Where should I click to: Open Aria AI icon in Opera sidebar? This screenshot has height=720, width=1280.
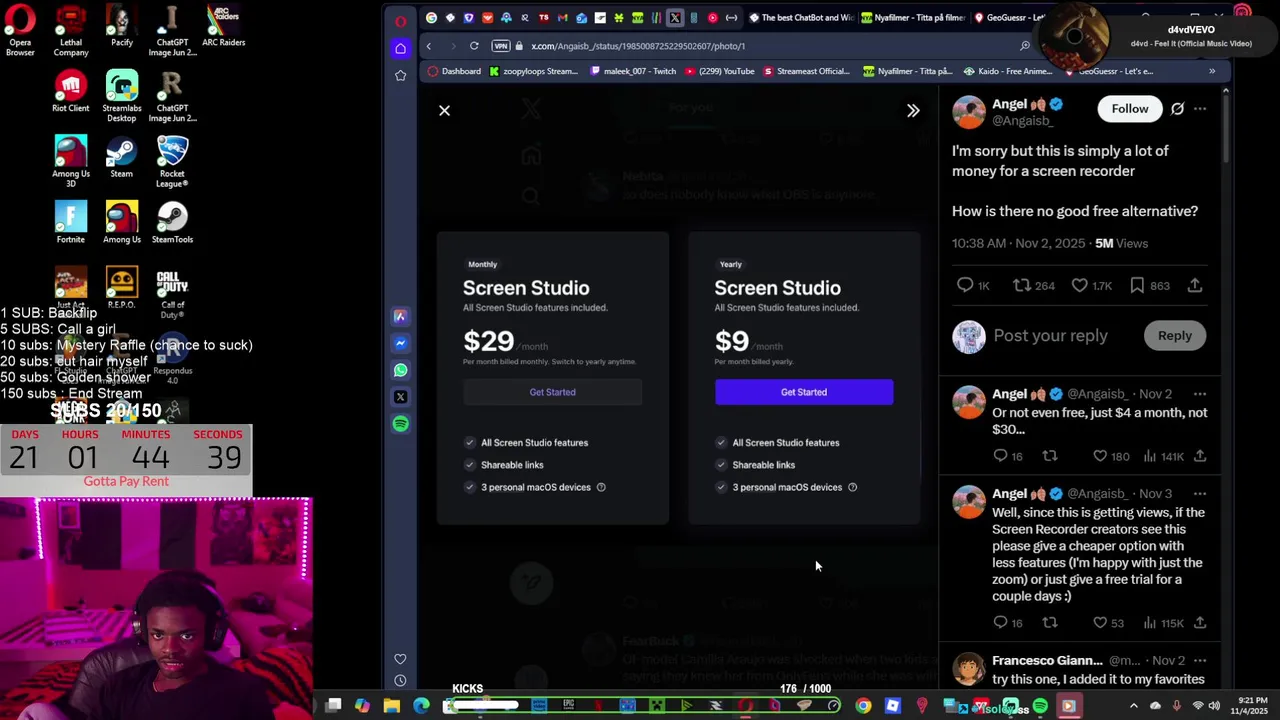(x=400, y=316)
